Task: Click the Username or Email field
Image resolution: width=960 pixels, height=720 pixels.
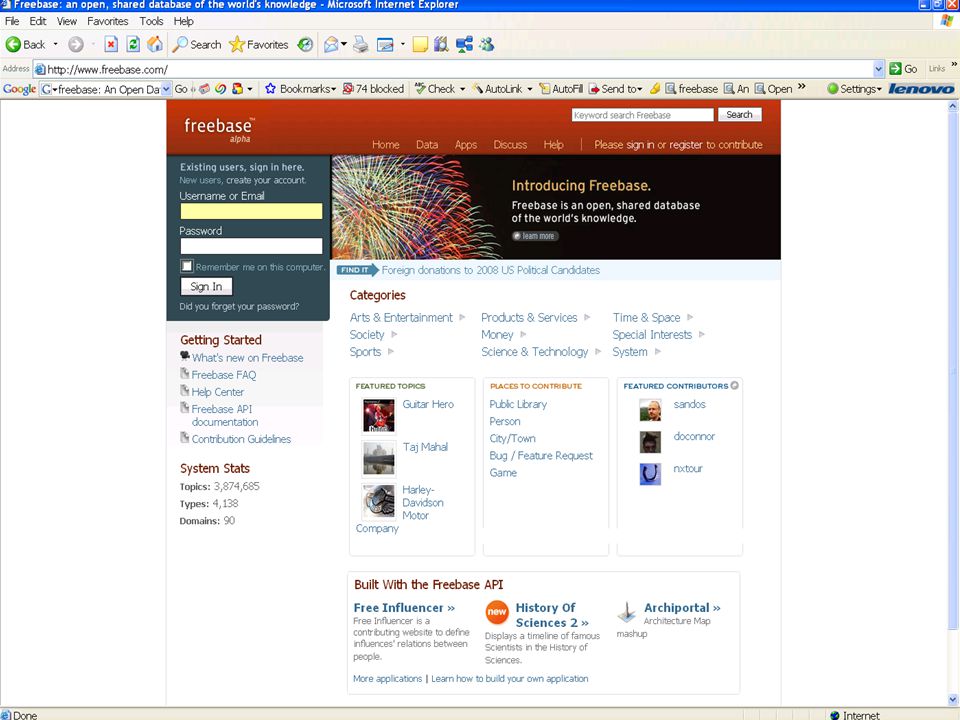Action: pos(251,211)
